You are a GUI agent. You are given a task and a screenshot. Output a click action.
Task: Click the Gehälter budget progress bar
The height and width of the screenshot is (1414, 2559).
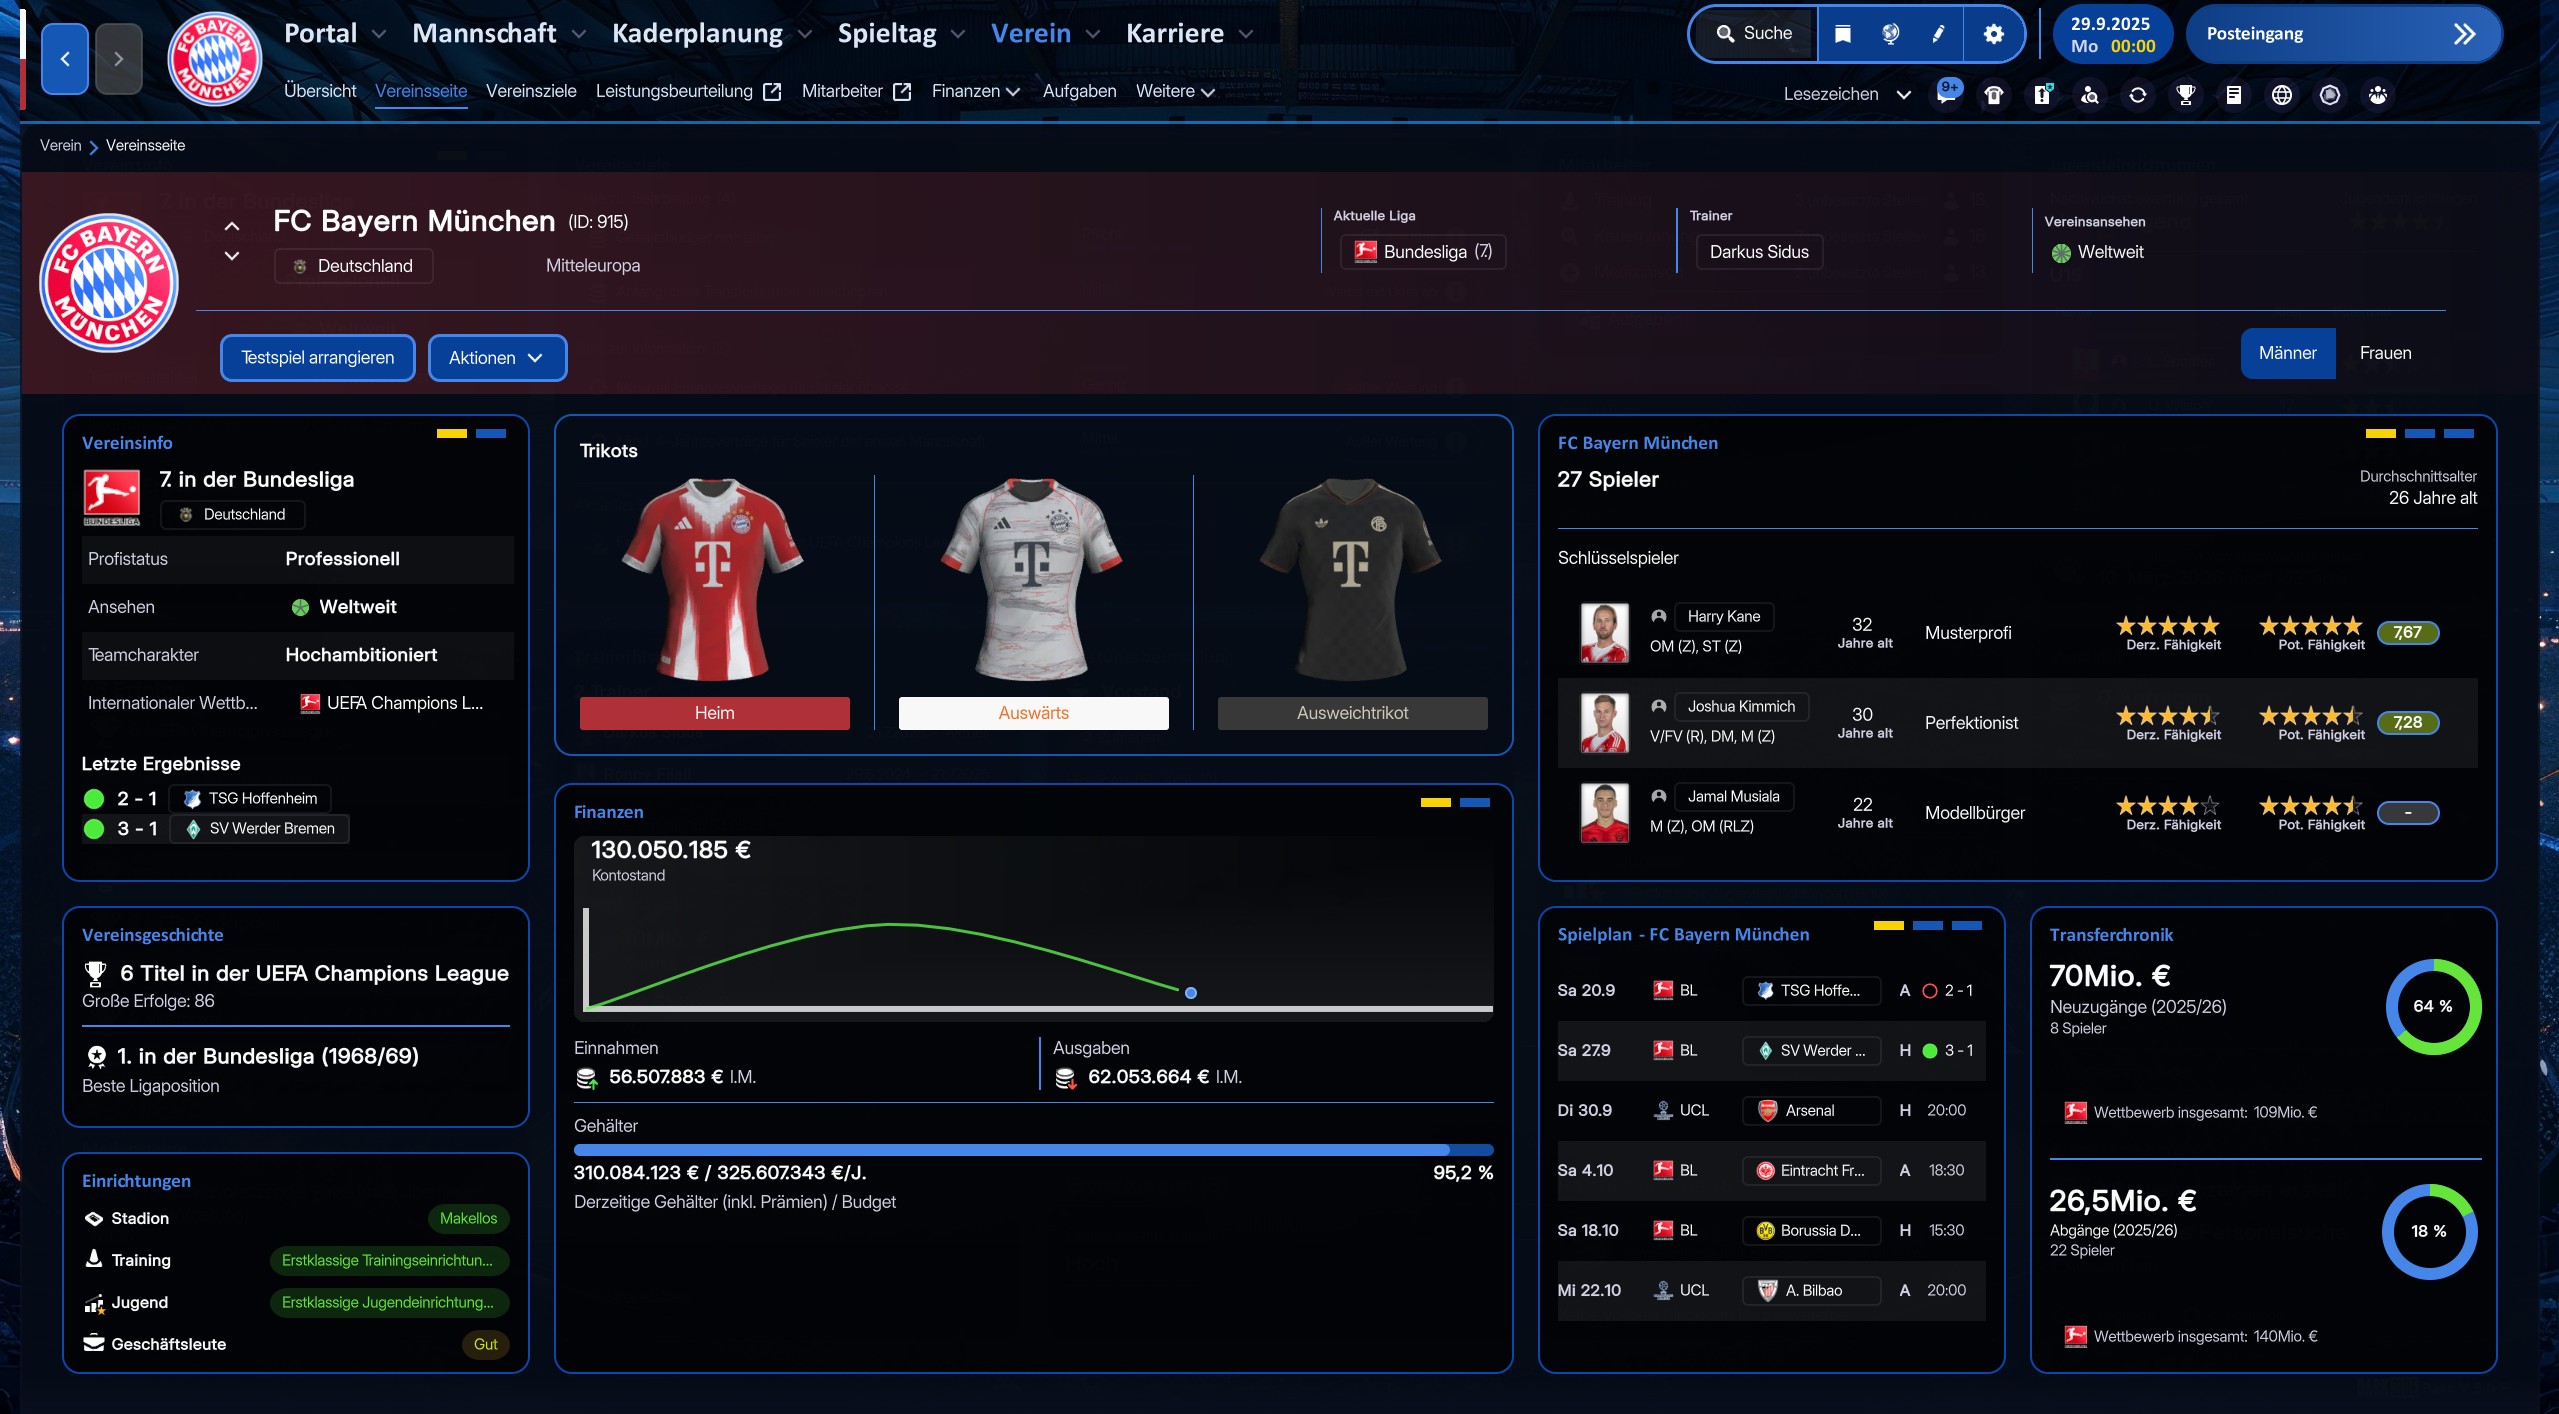[1032, 1148]
